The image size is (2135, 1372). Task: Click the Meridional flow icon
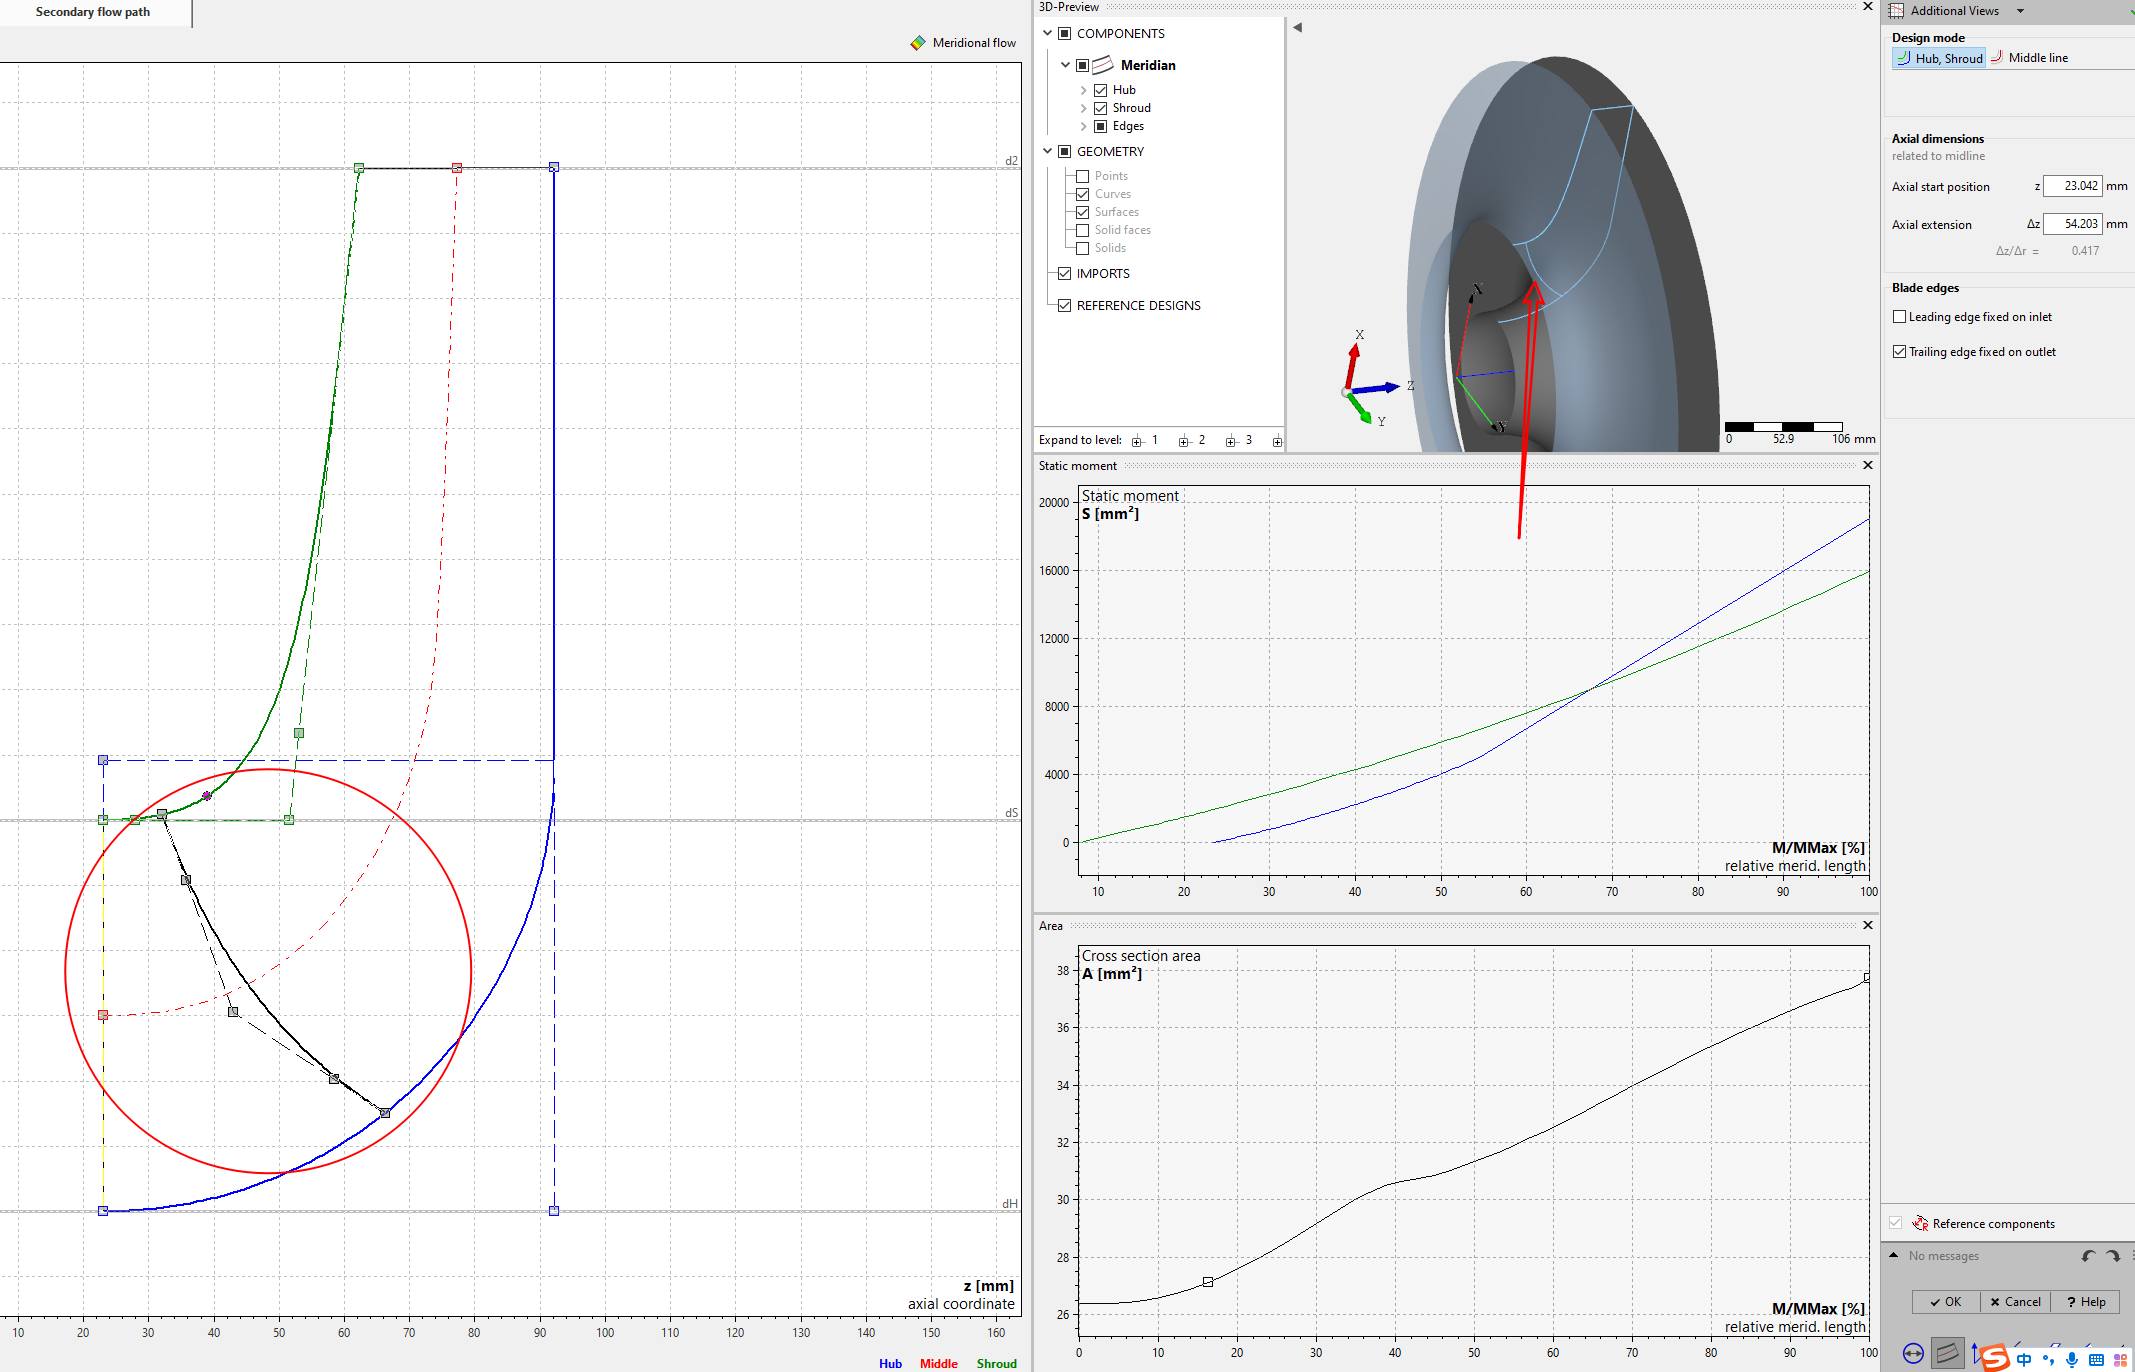918,43
